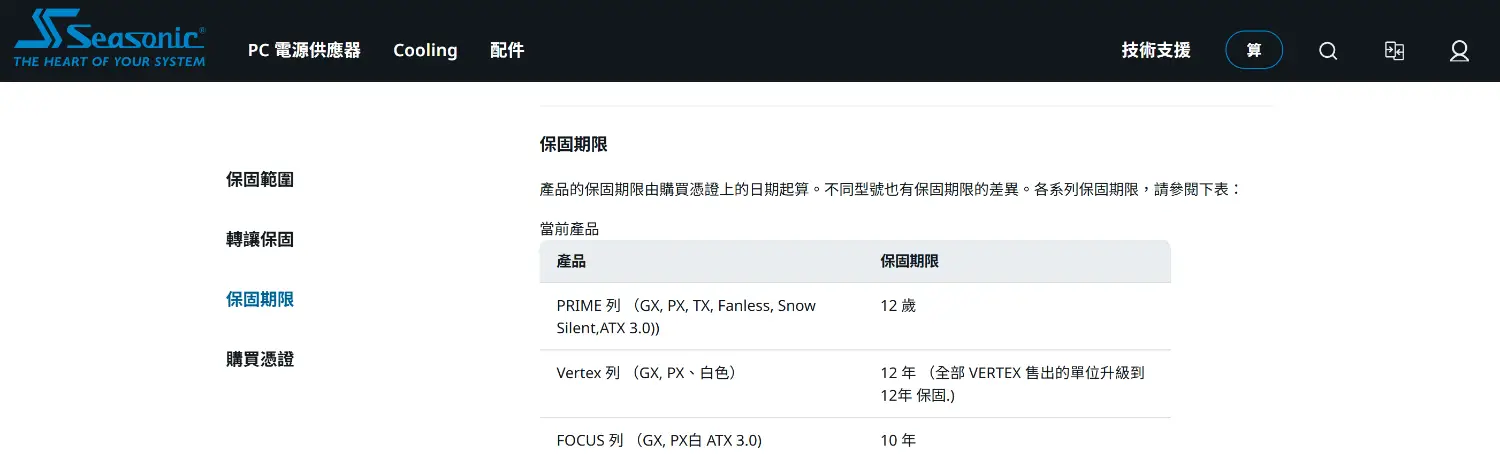
Task: Open the user account icon
Action: [1459, 51]
